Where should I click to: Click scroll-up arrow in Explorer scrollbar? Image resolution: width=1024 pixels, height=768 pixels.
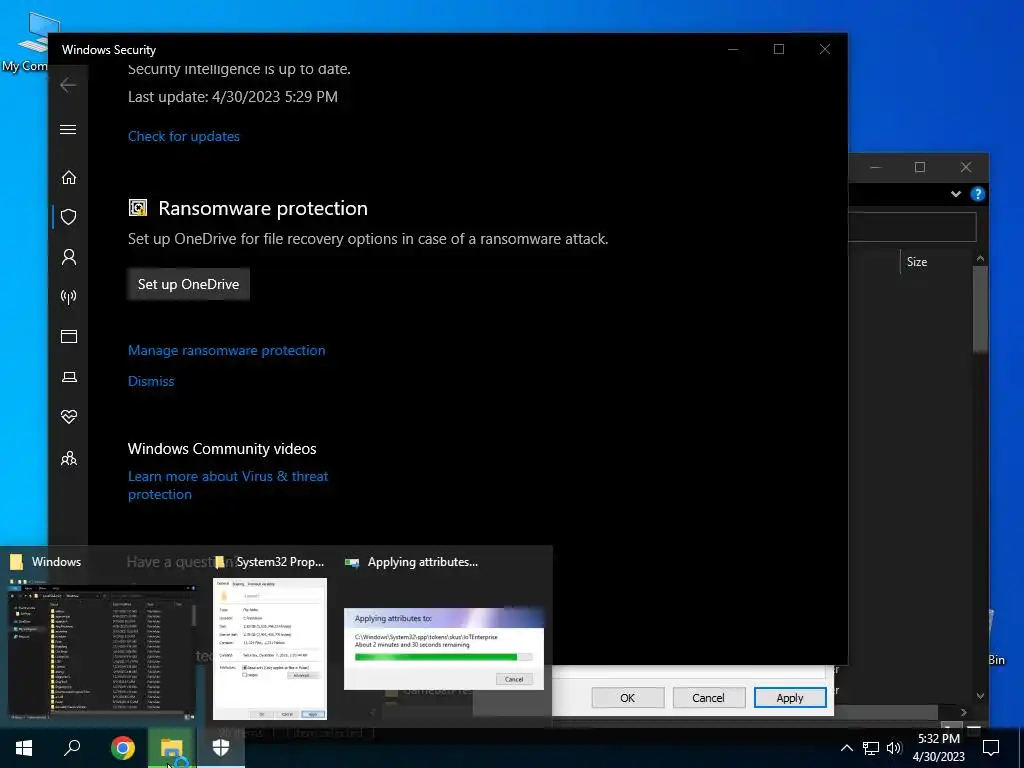980,259
